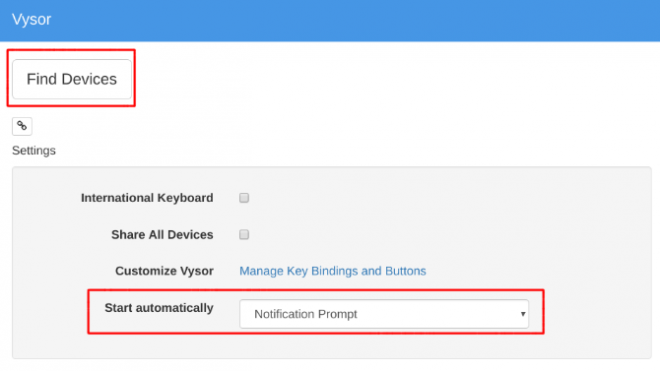Click the blue Vysor header bar
Viewport: 660px width, 371px height.
click(330, 20)
